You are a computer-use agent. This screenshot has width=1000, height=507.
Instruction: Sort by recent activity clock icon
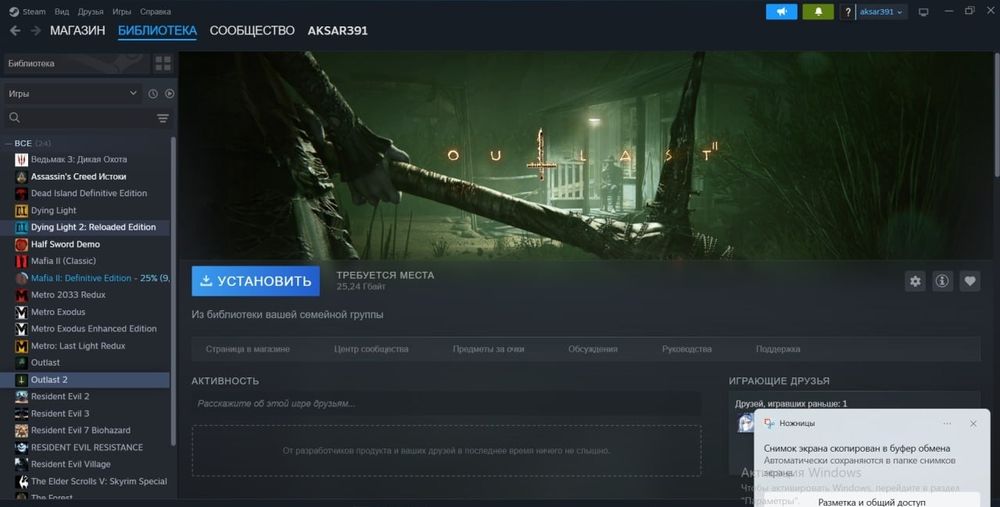[153, 93]
